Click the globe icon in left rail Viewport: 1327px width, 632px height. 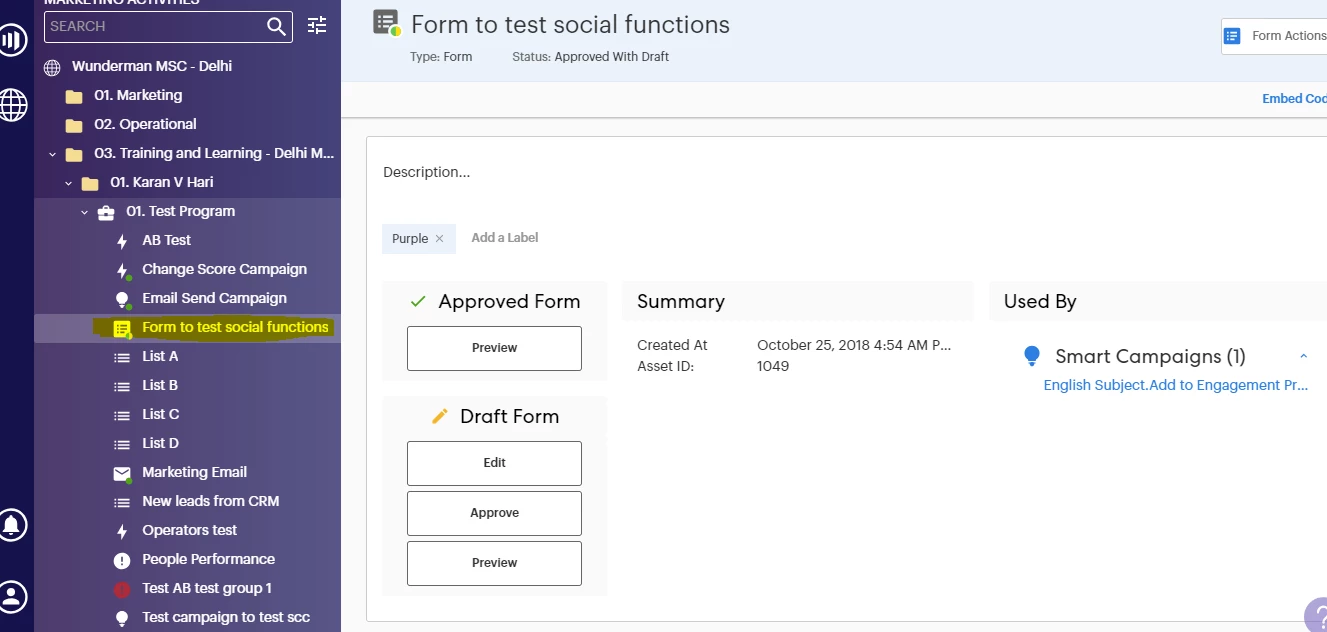(x=13, y=104)
